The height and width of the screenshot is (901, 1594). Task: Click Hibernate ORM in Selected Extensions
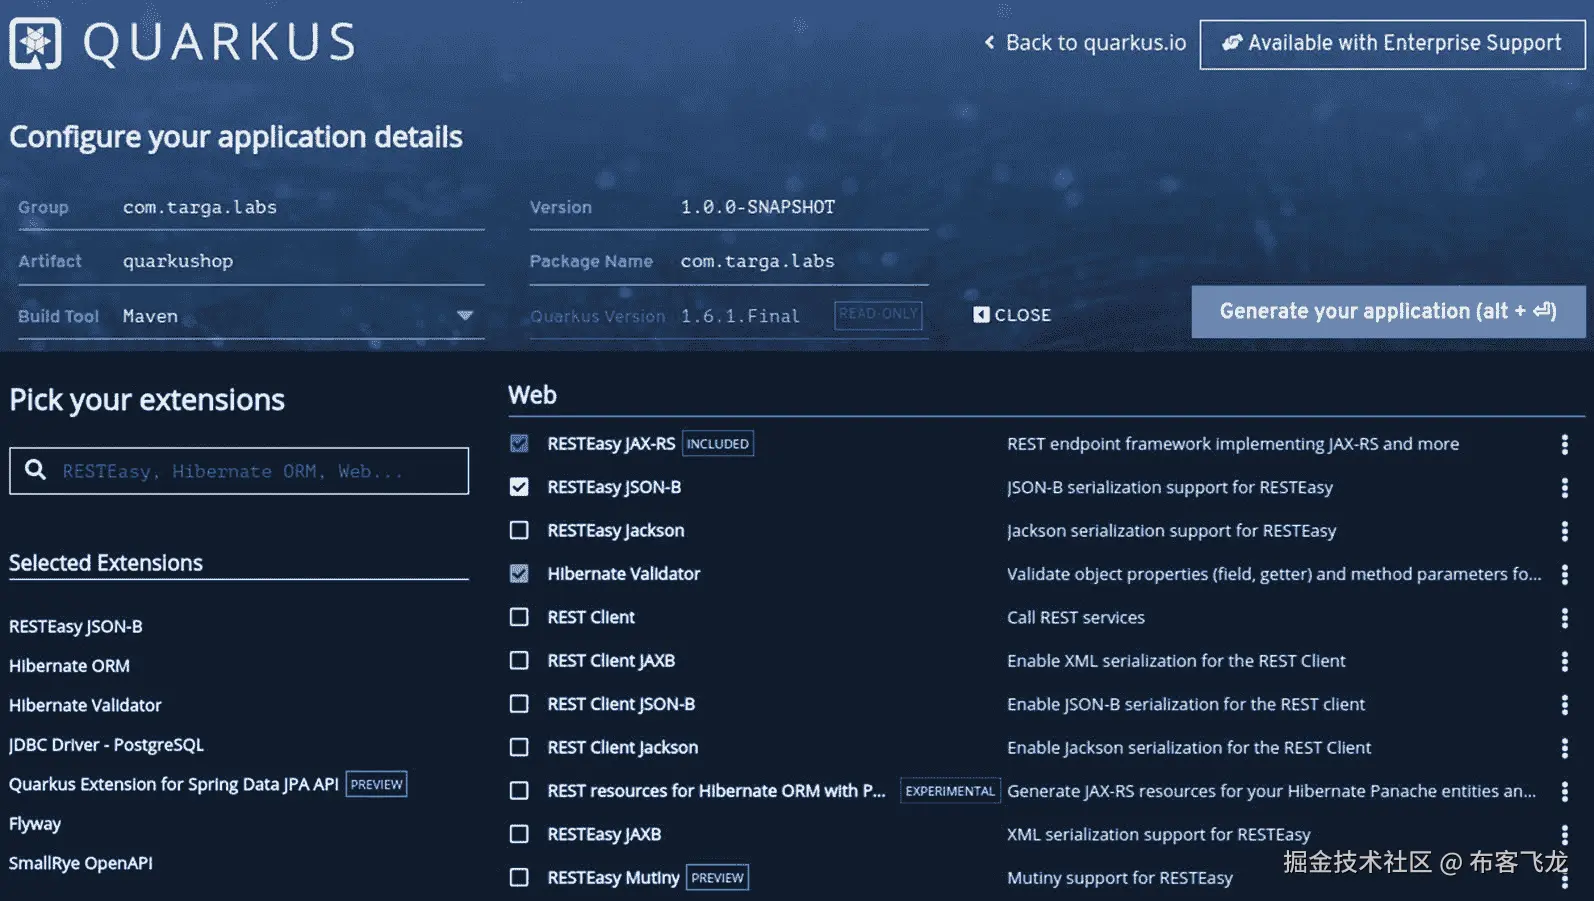pos(69,666)
